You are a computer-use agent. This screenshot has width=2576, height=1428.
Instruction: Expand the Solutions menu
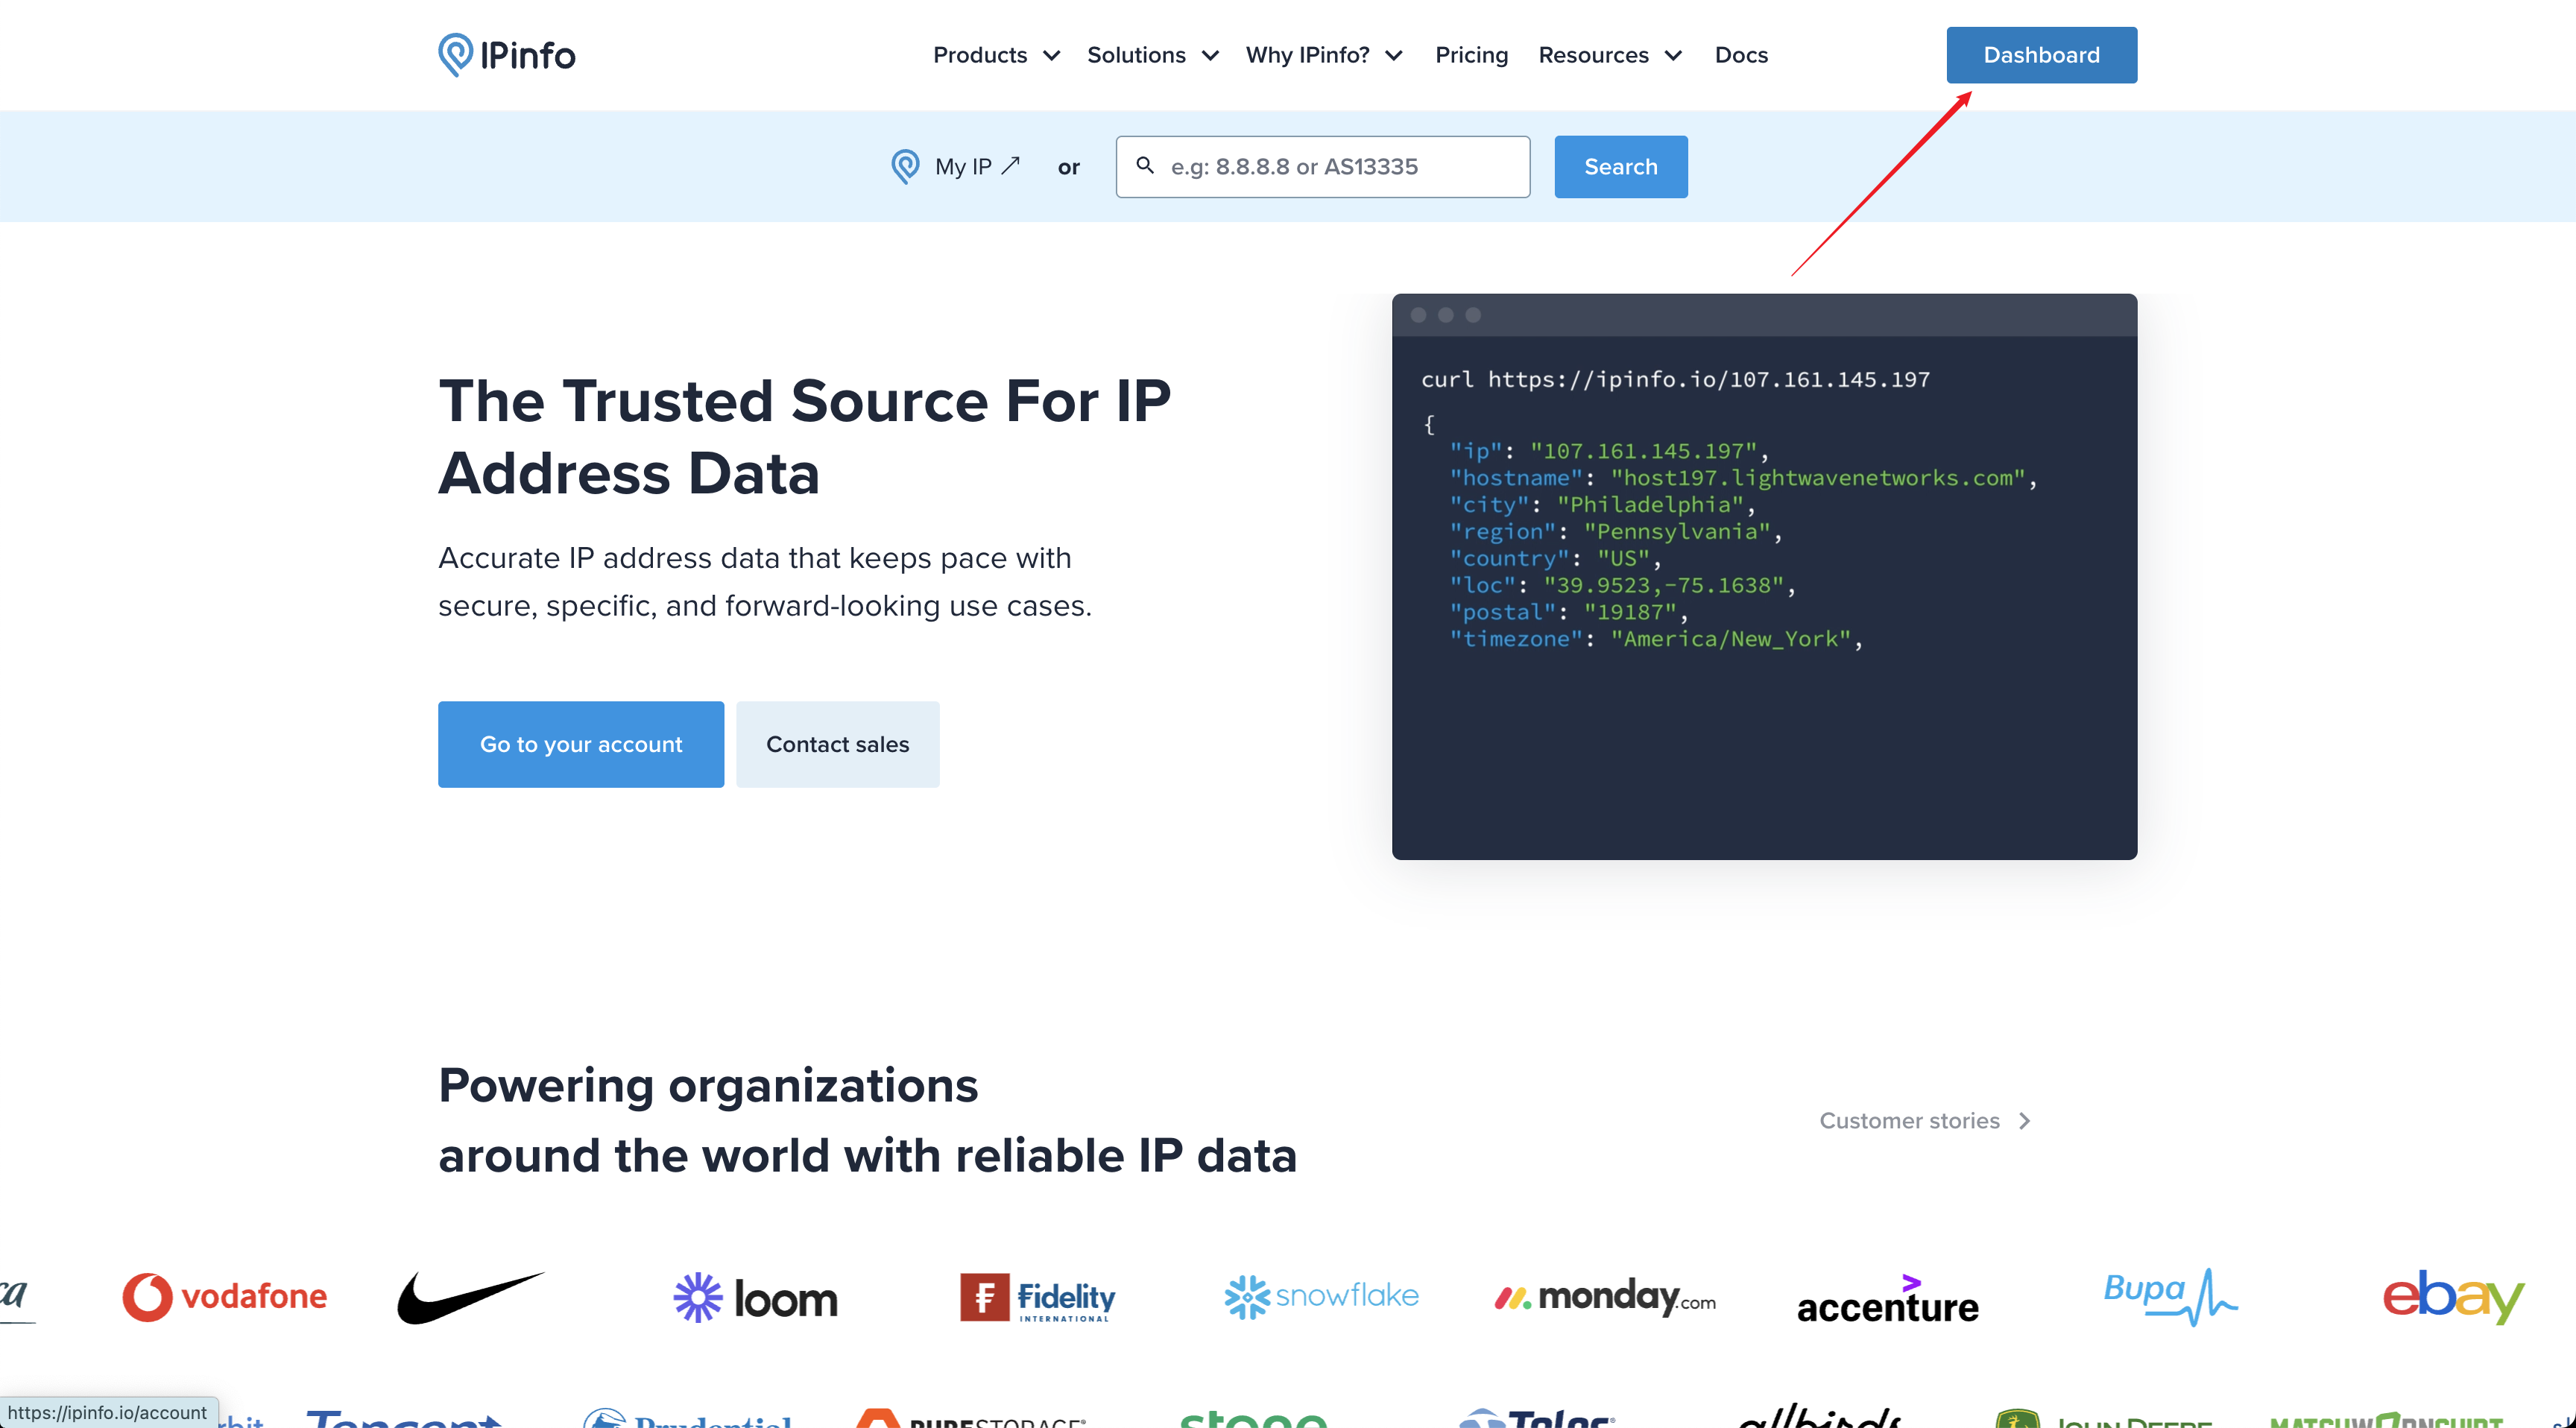(x=1152, y=55)
